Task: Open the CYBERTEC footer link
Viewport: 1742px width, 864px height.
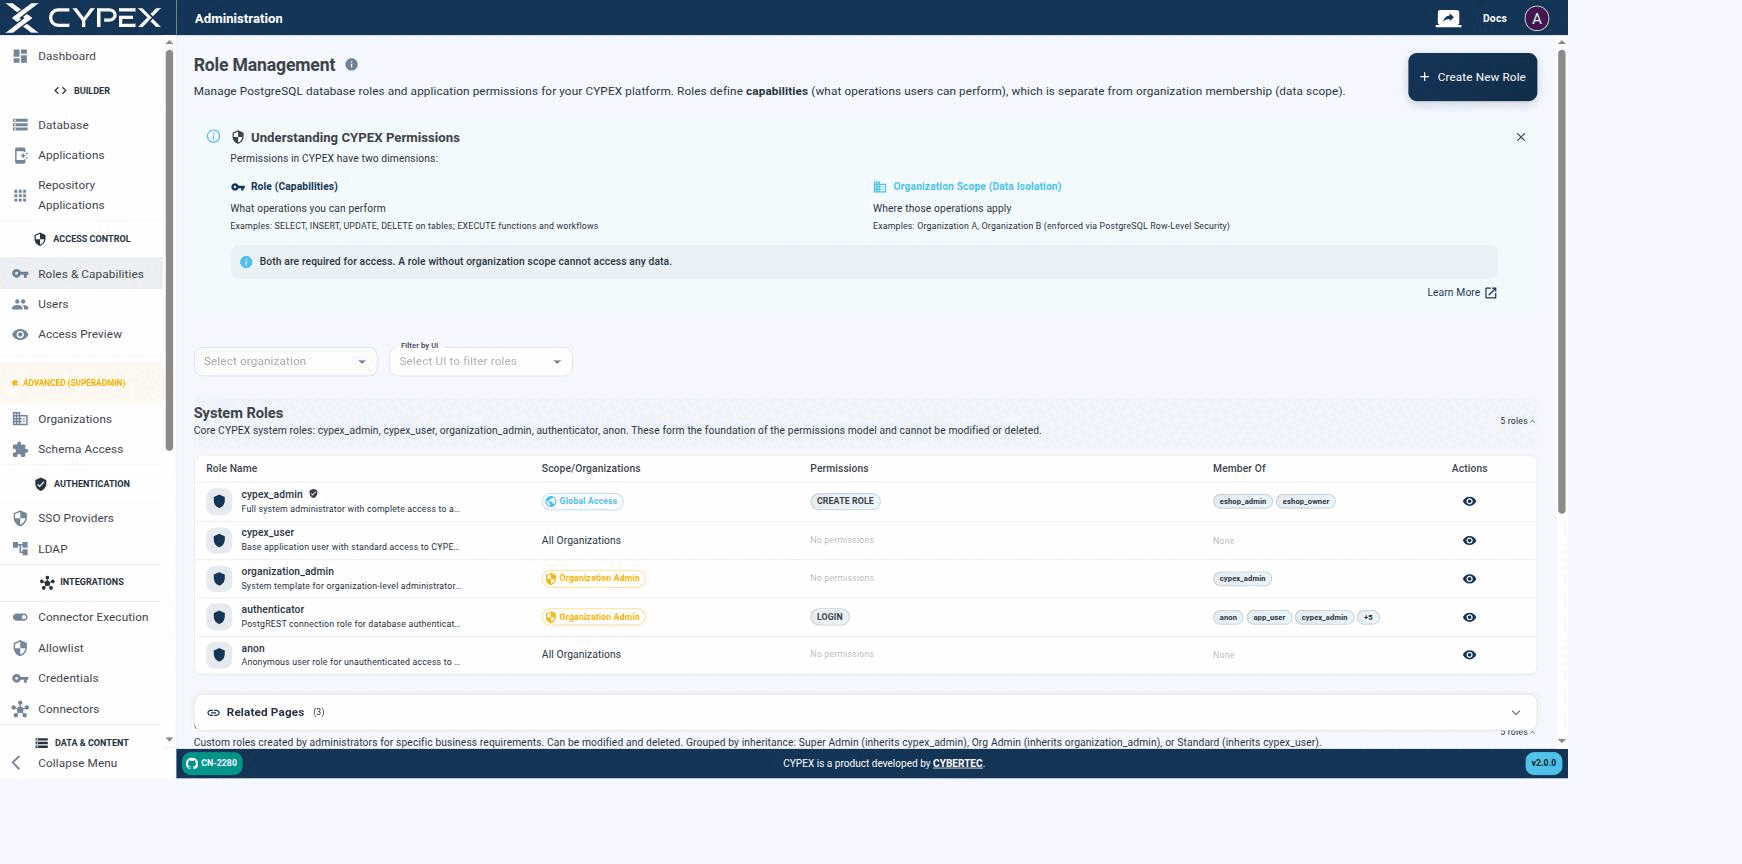Action: [x=957, y=763]
